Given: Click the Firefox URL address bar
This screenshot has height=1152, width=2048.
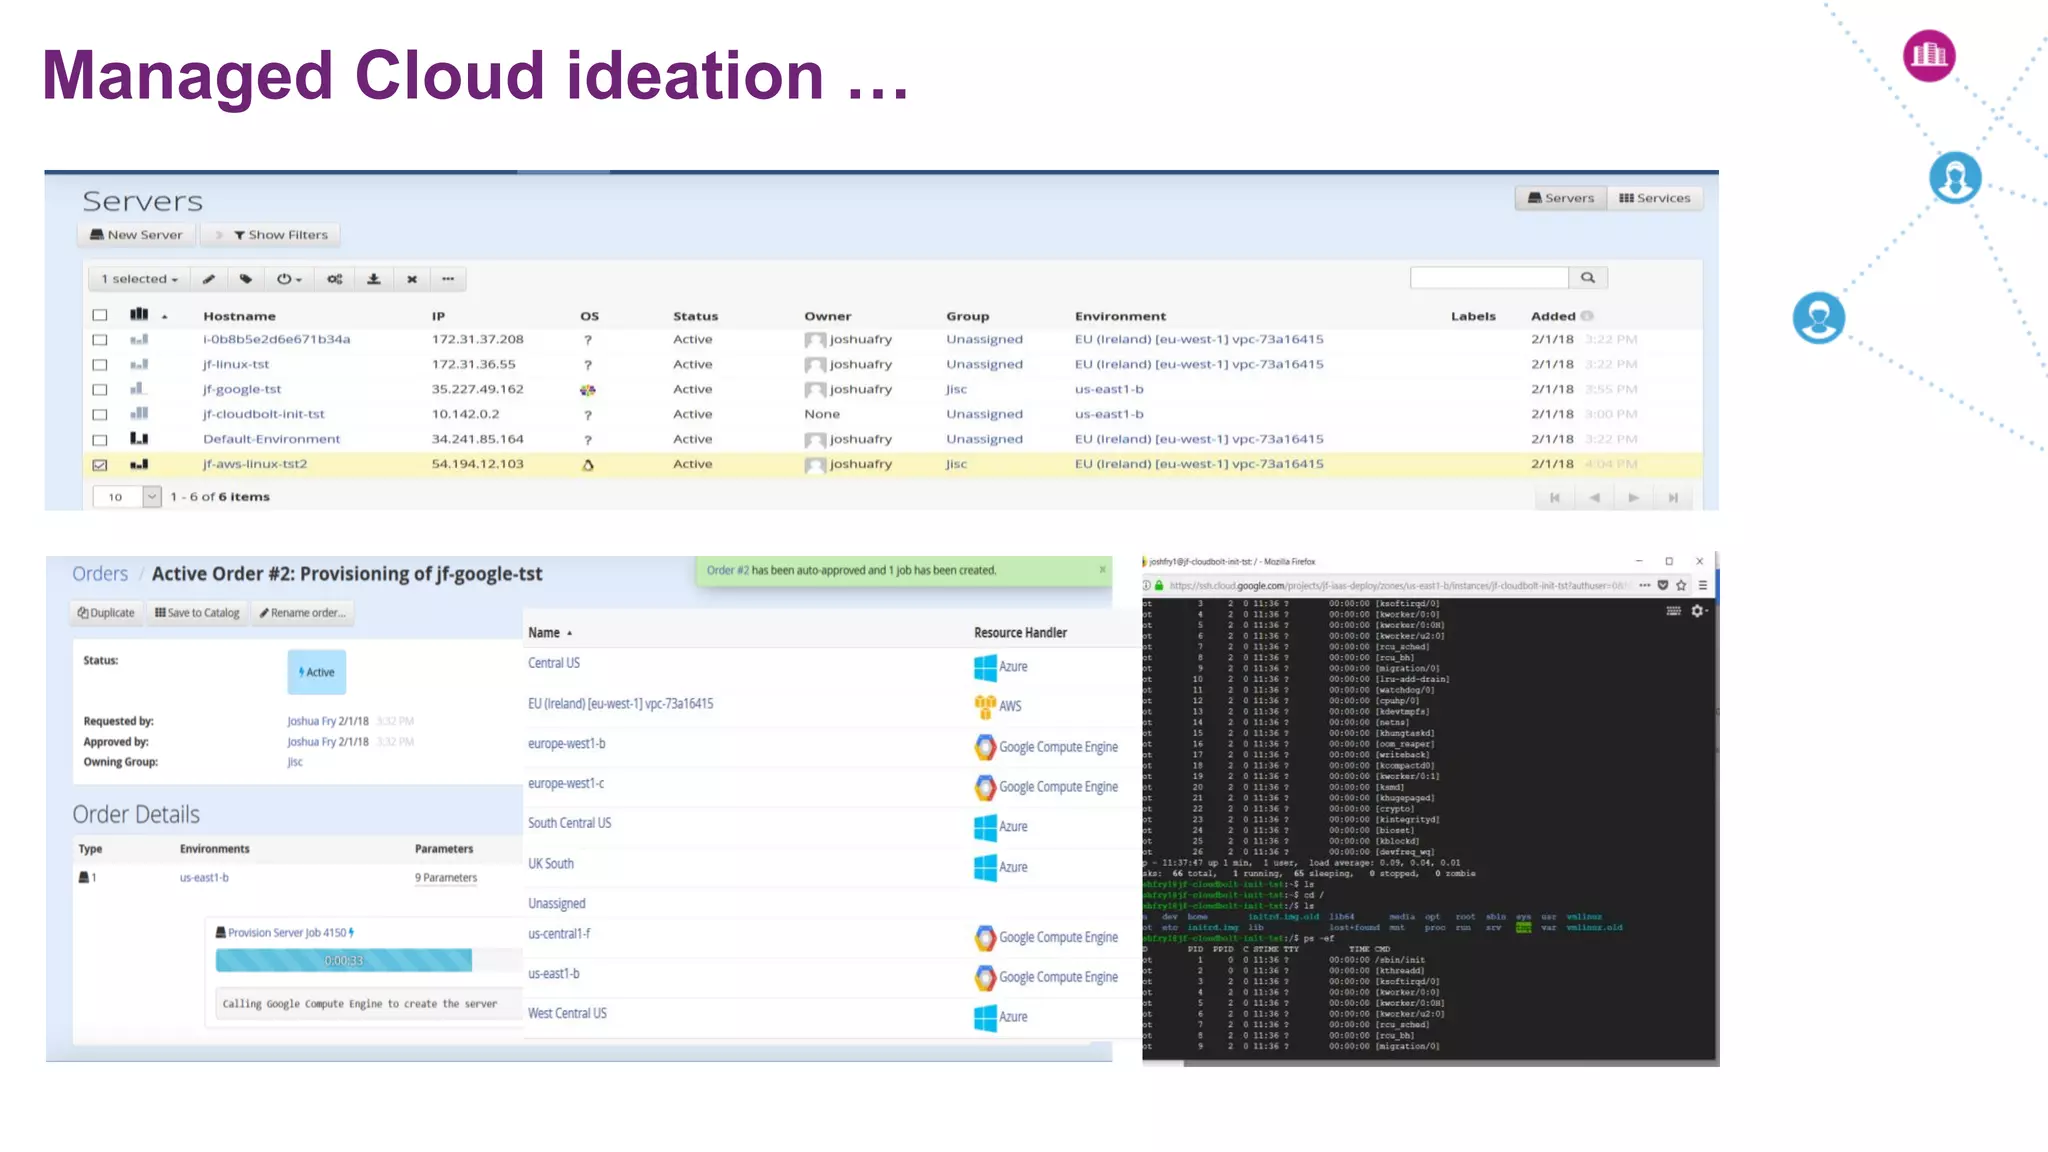Looking at the screenshot, I should pos(1398,585).
